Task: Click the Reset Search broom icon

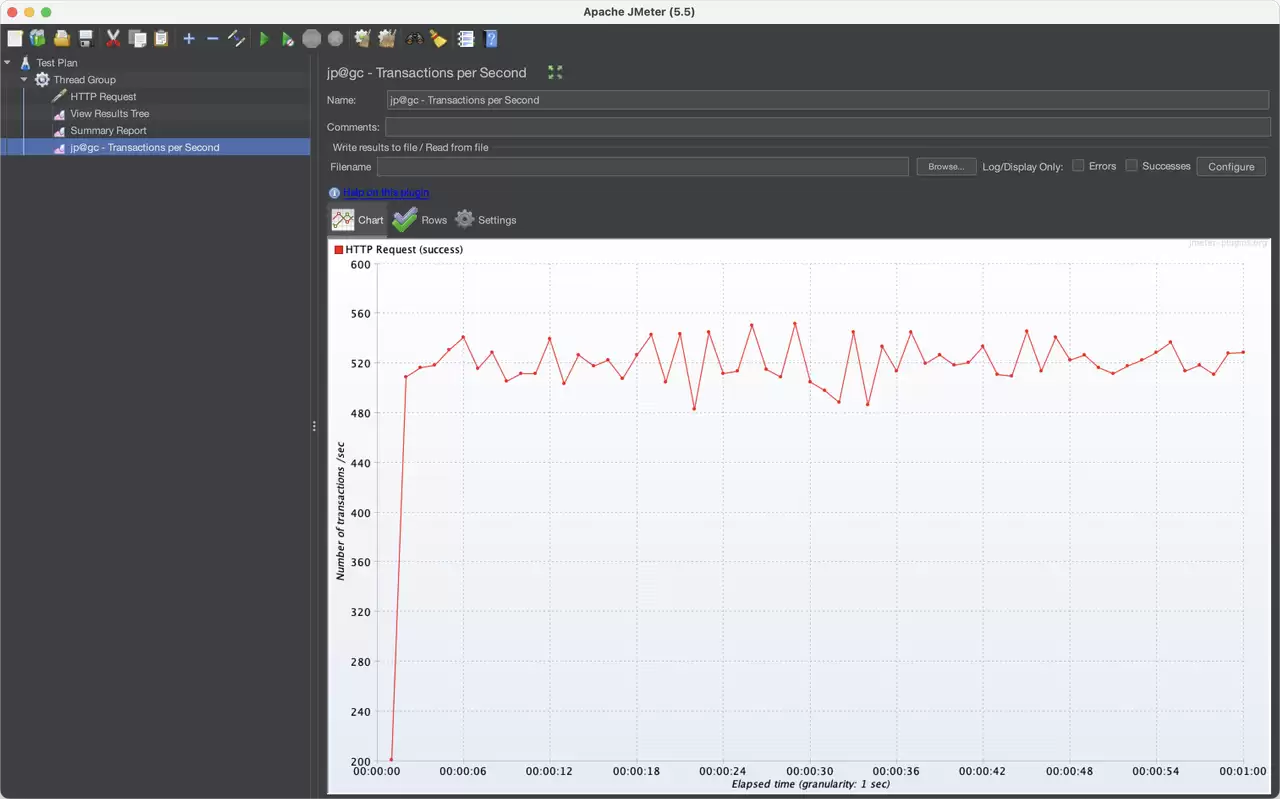Action: point(438,38)
